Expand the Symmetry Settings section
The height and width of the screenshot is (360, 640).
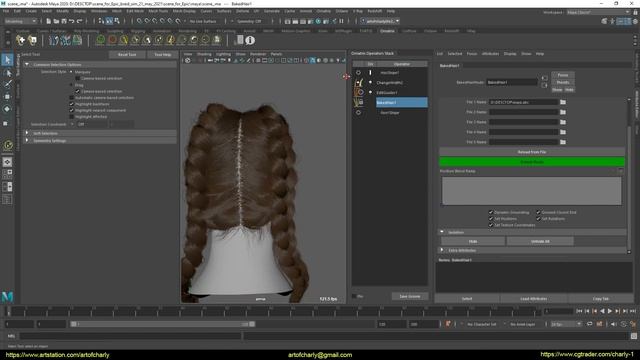tap(27, 140)
